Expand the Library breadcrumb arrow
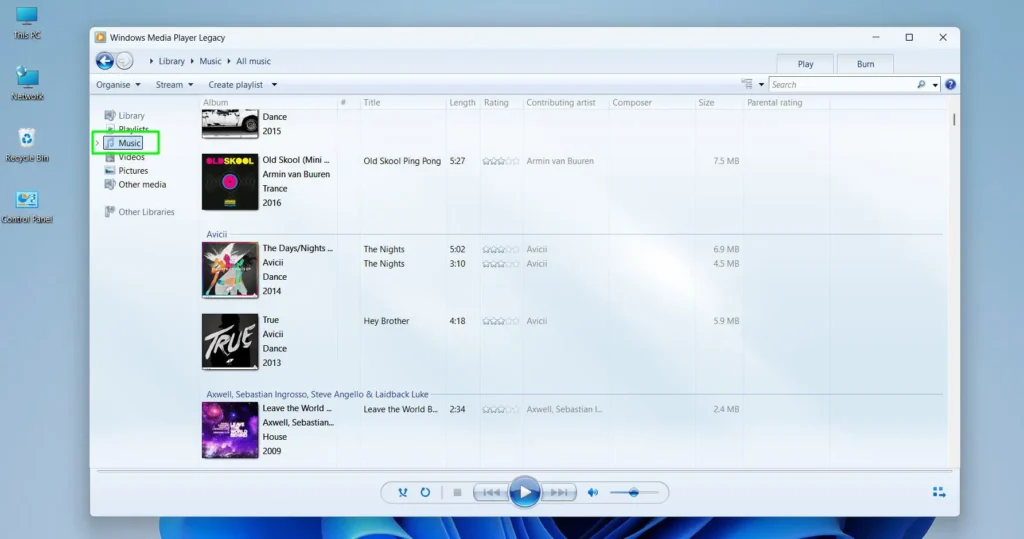The width and height of the screenshot is (1024, 539). coord(151,61)
